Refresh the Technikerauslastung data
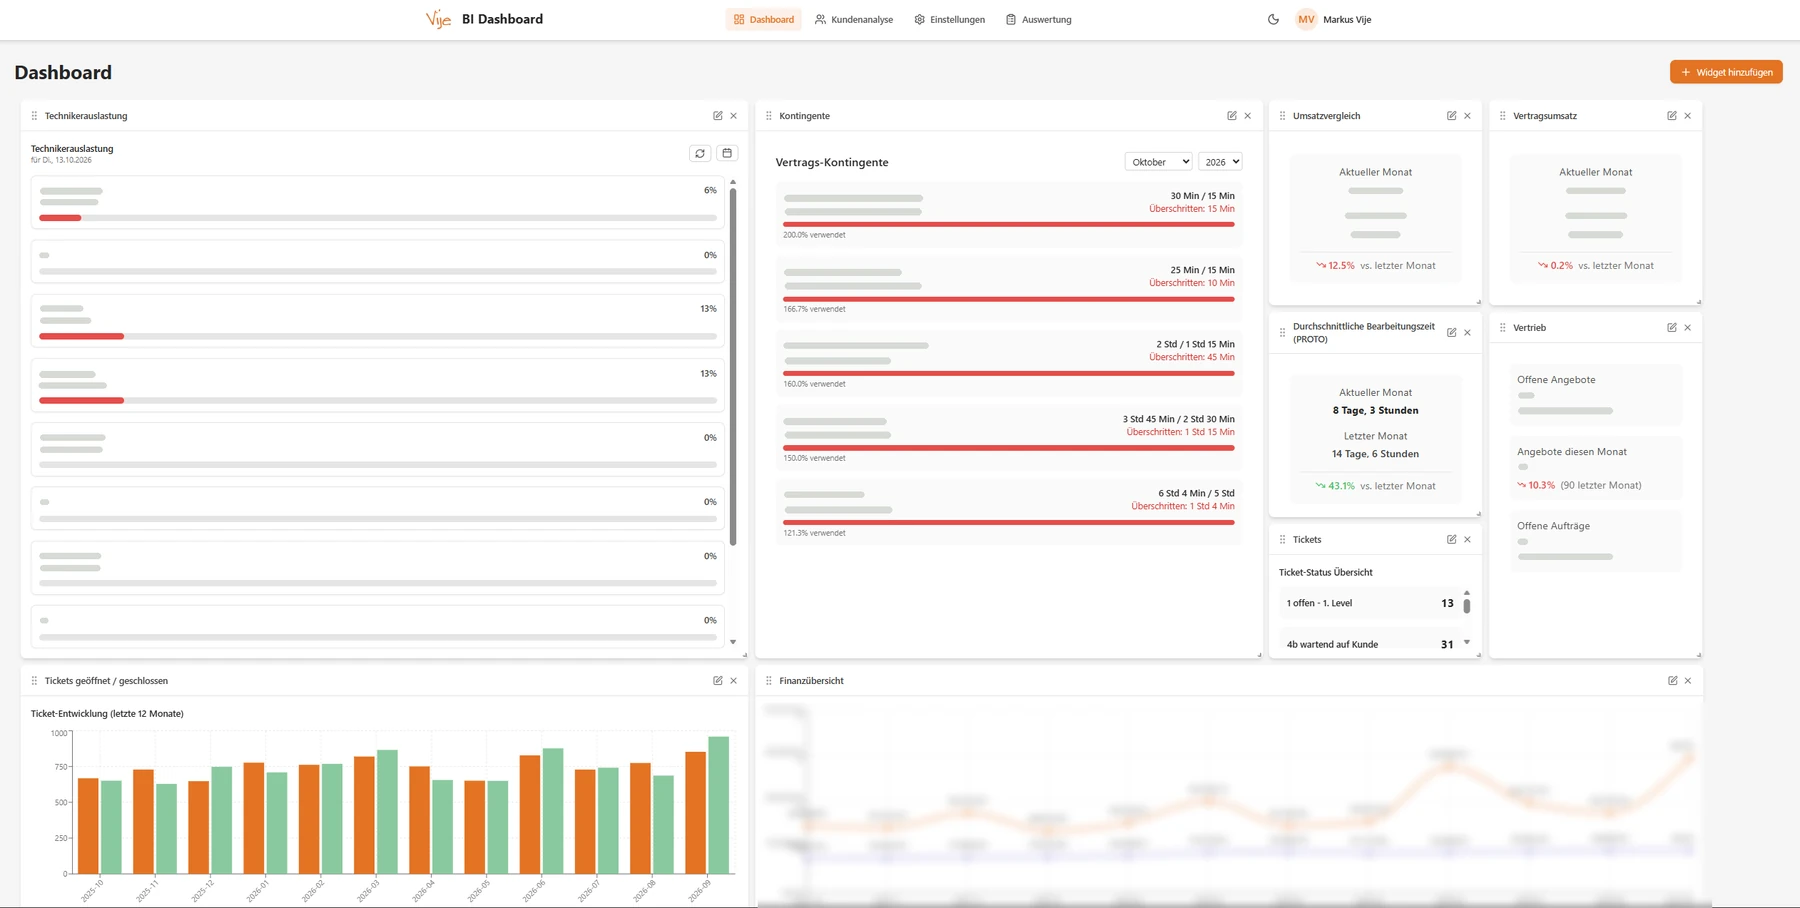1800x908 pixels. pos(700,153)
